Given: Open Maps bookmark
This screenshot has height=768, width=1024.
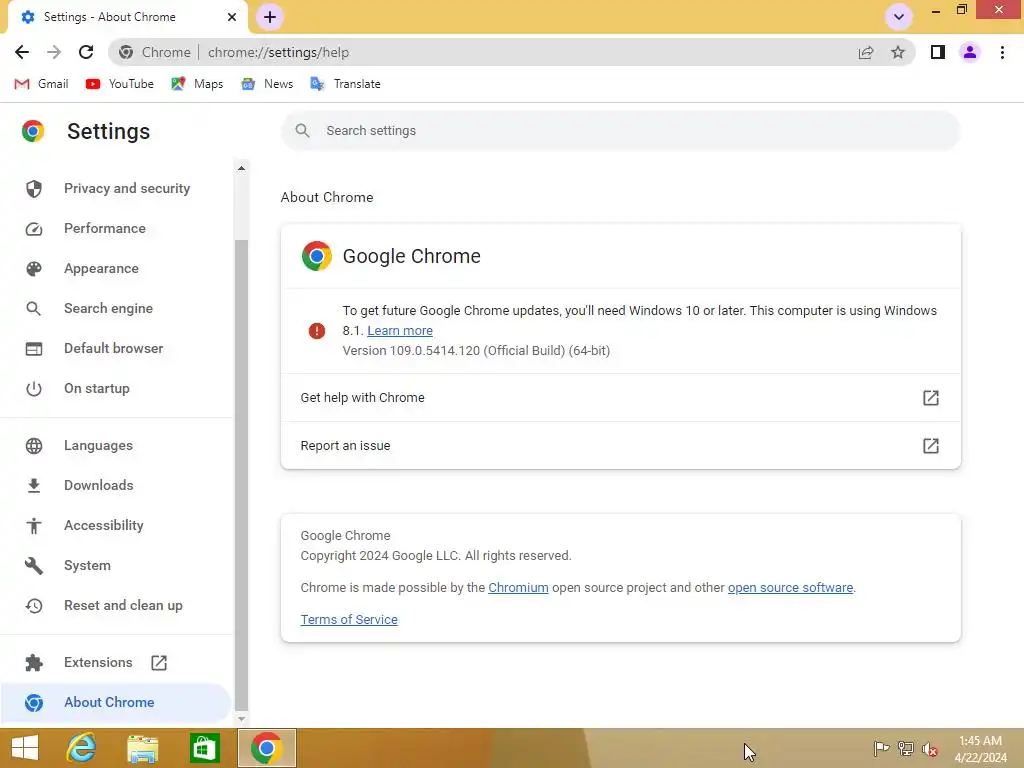Looking at the screenshot, I should (197, 84).
